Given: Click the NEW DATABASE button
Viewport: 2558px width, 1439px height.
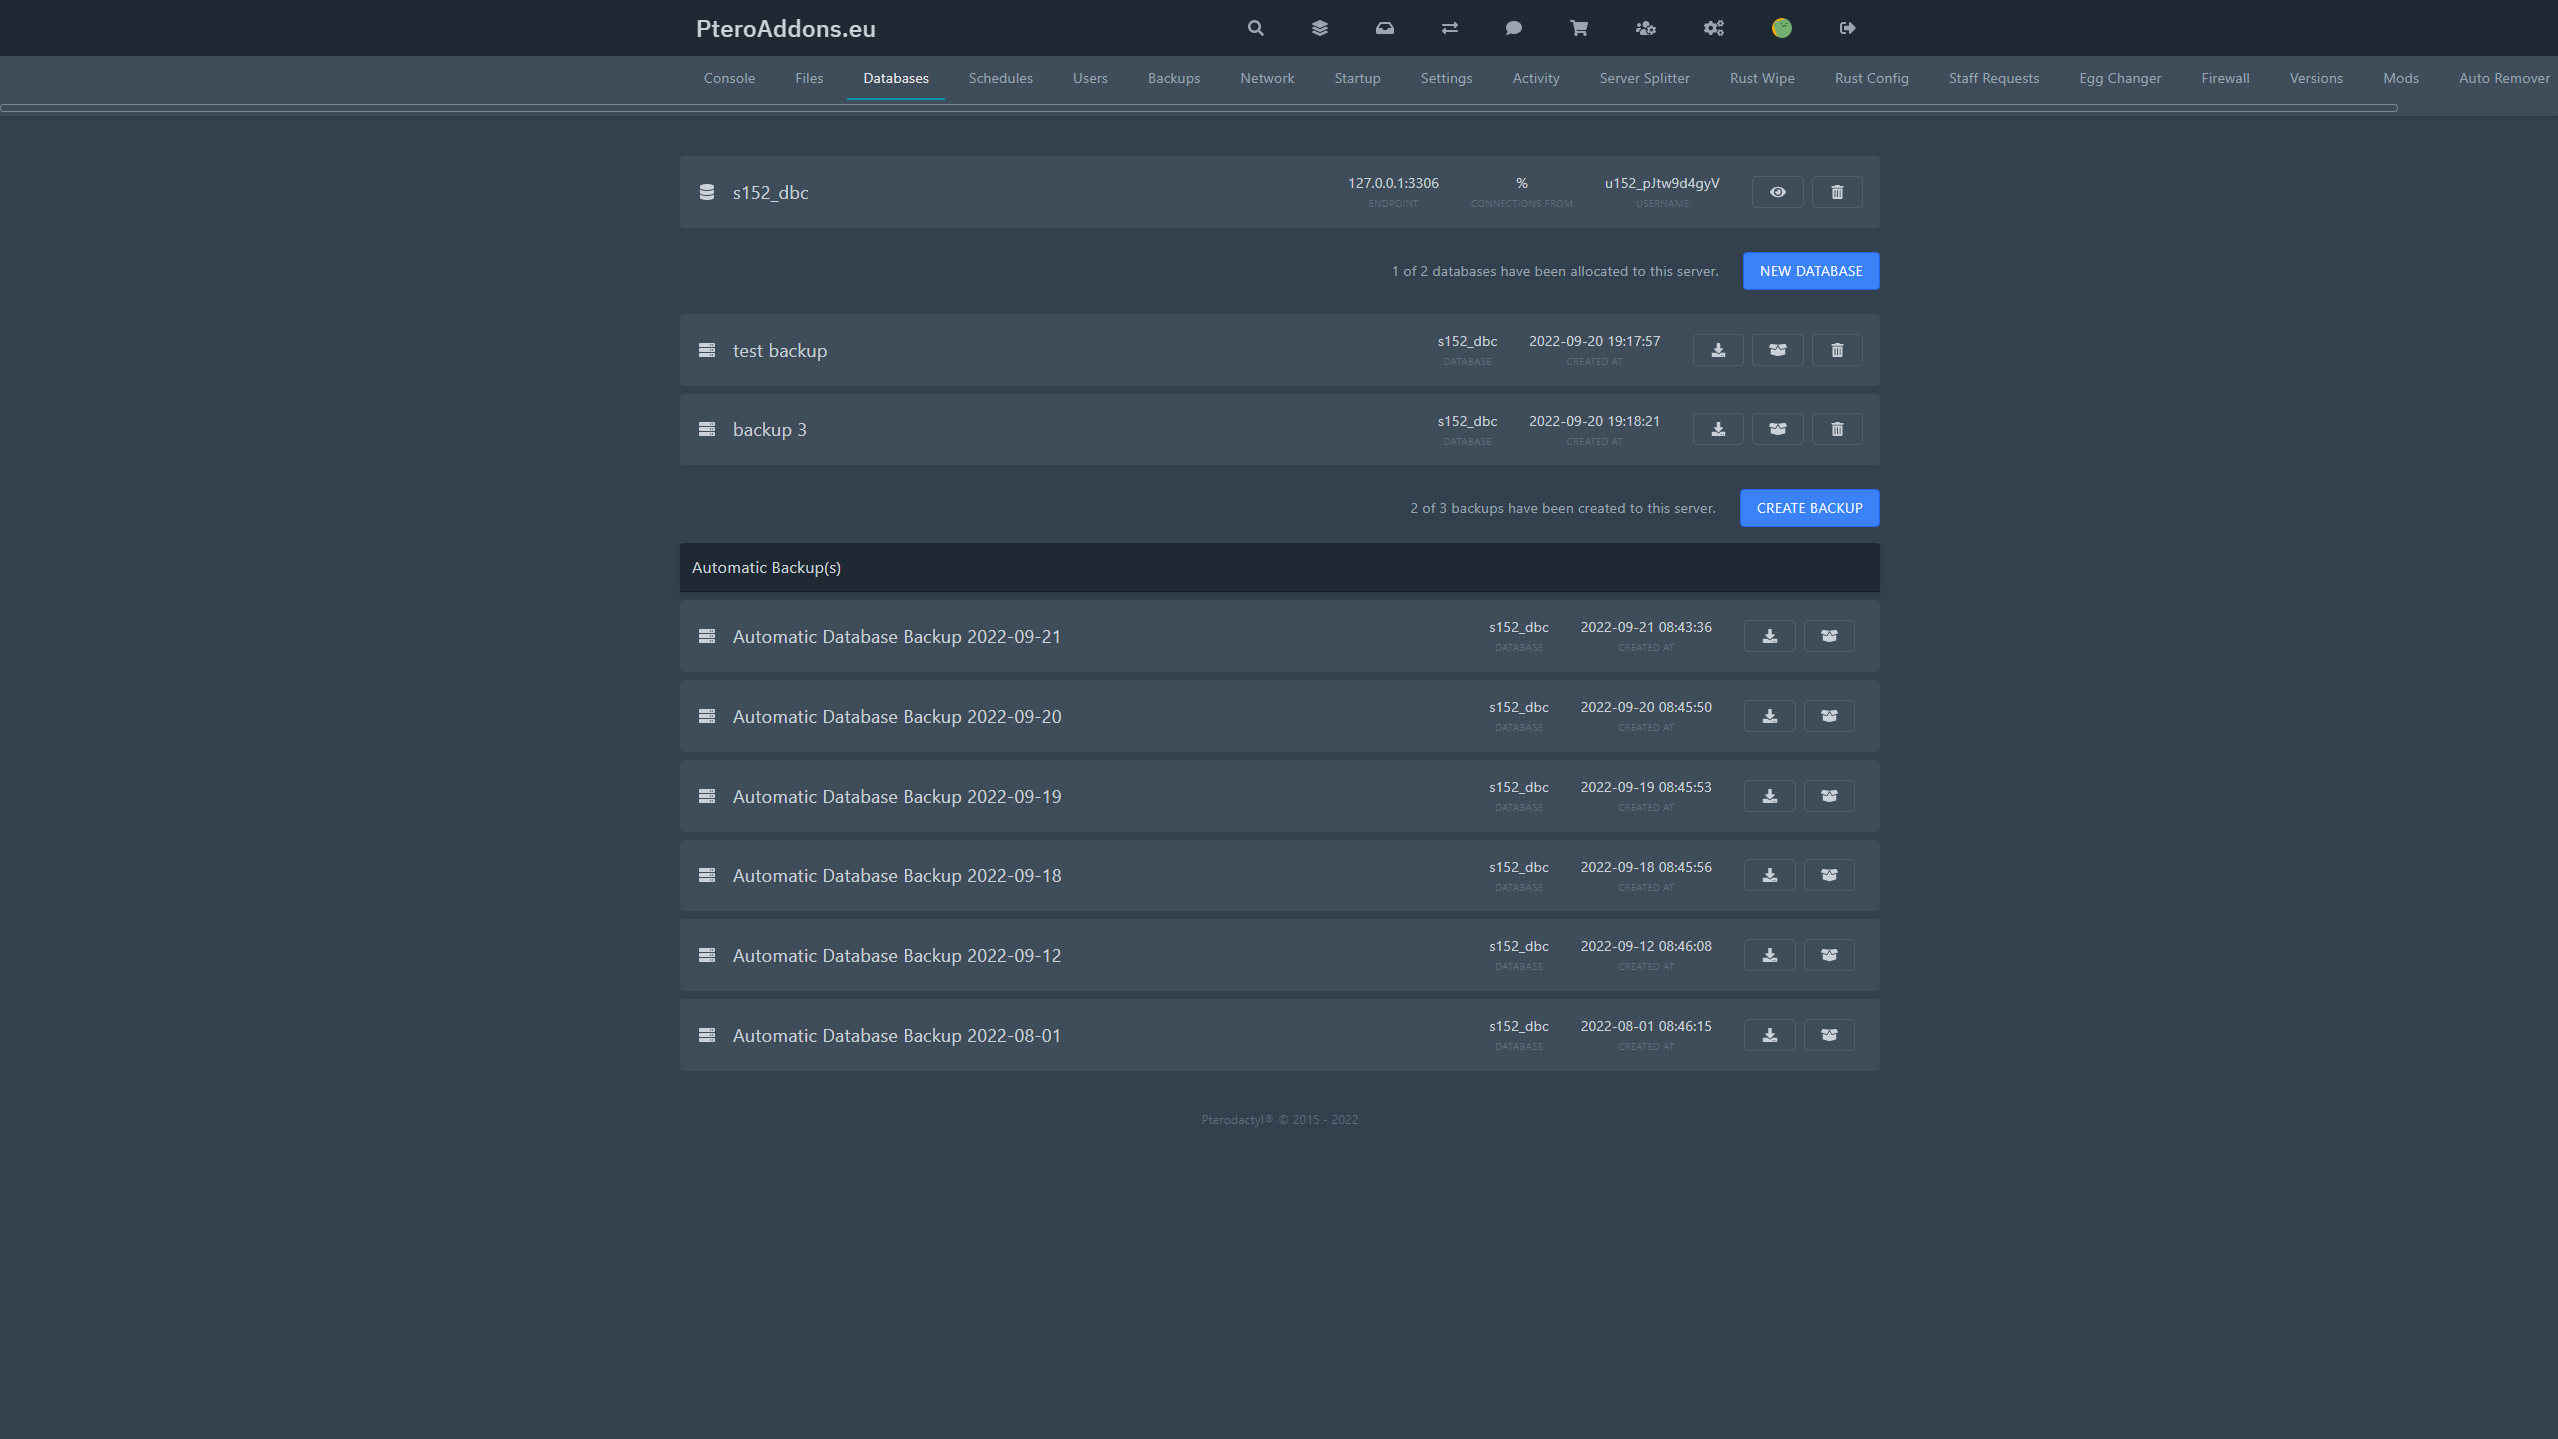Looking at the screenshot, I should click(1810, 271).
